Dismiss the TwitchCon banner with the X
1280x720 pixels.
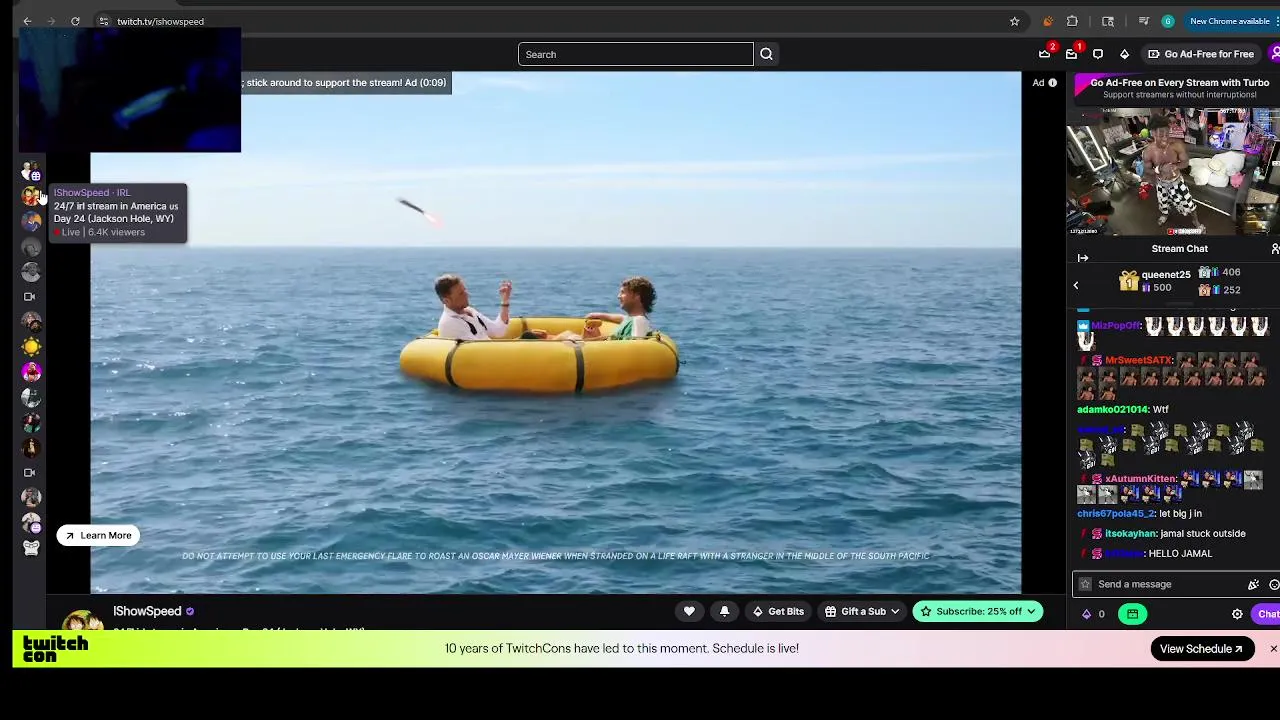pos(1273,649)
